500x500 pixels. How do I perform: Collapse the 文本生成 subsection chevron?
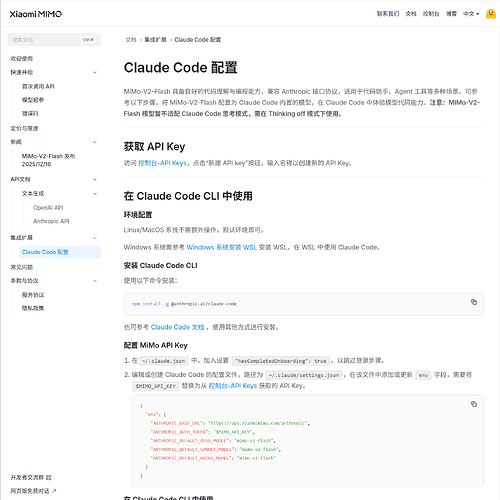click(95, 193)
